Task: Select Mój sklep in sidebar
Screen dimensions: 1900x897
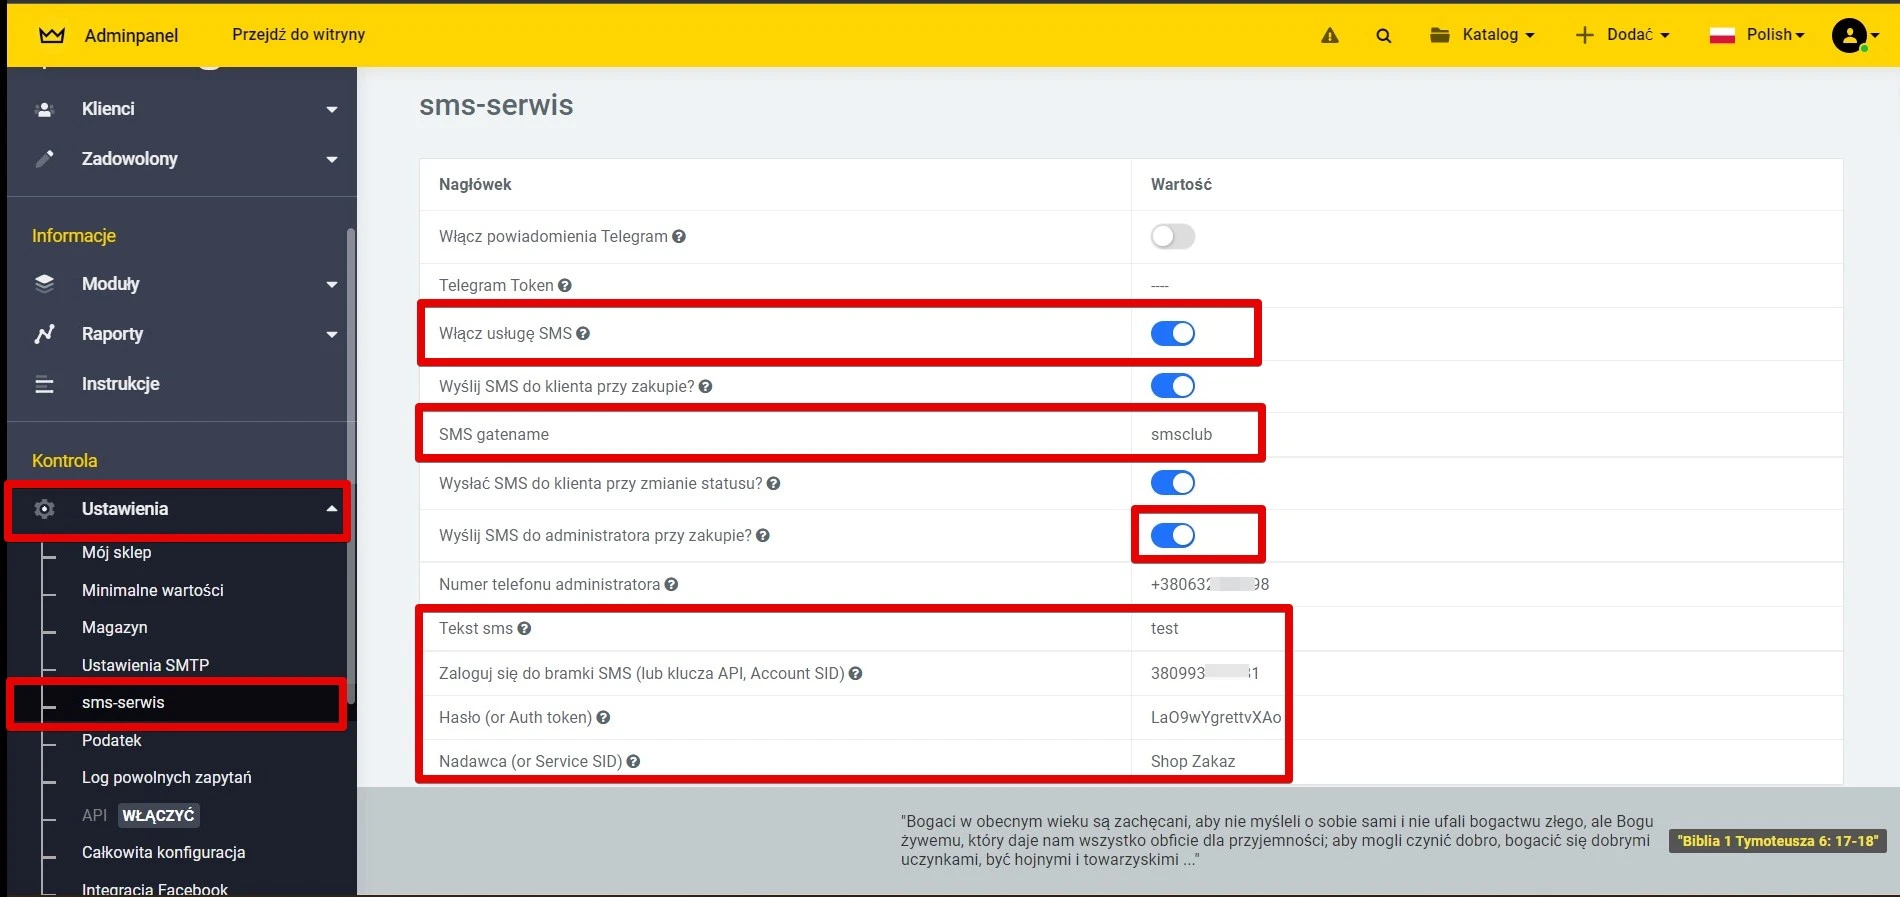Action: 116,552
